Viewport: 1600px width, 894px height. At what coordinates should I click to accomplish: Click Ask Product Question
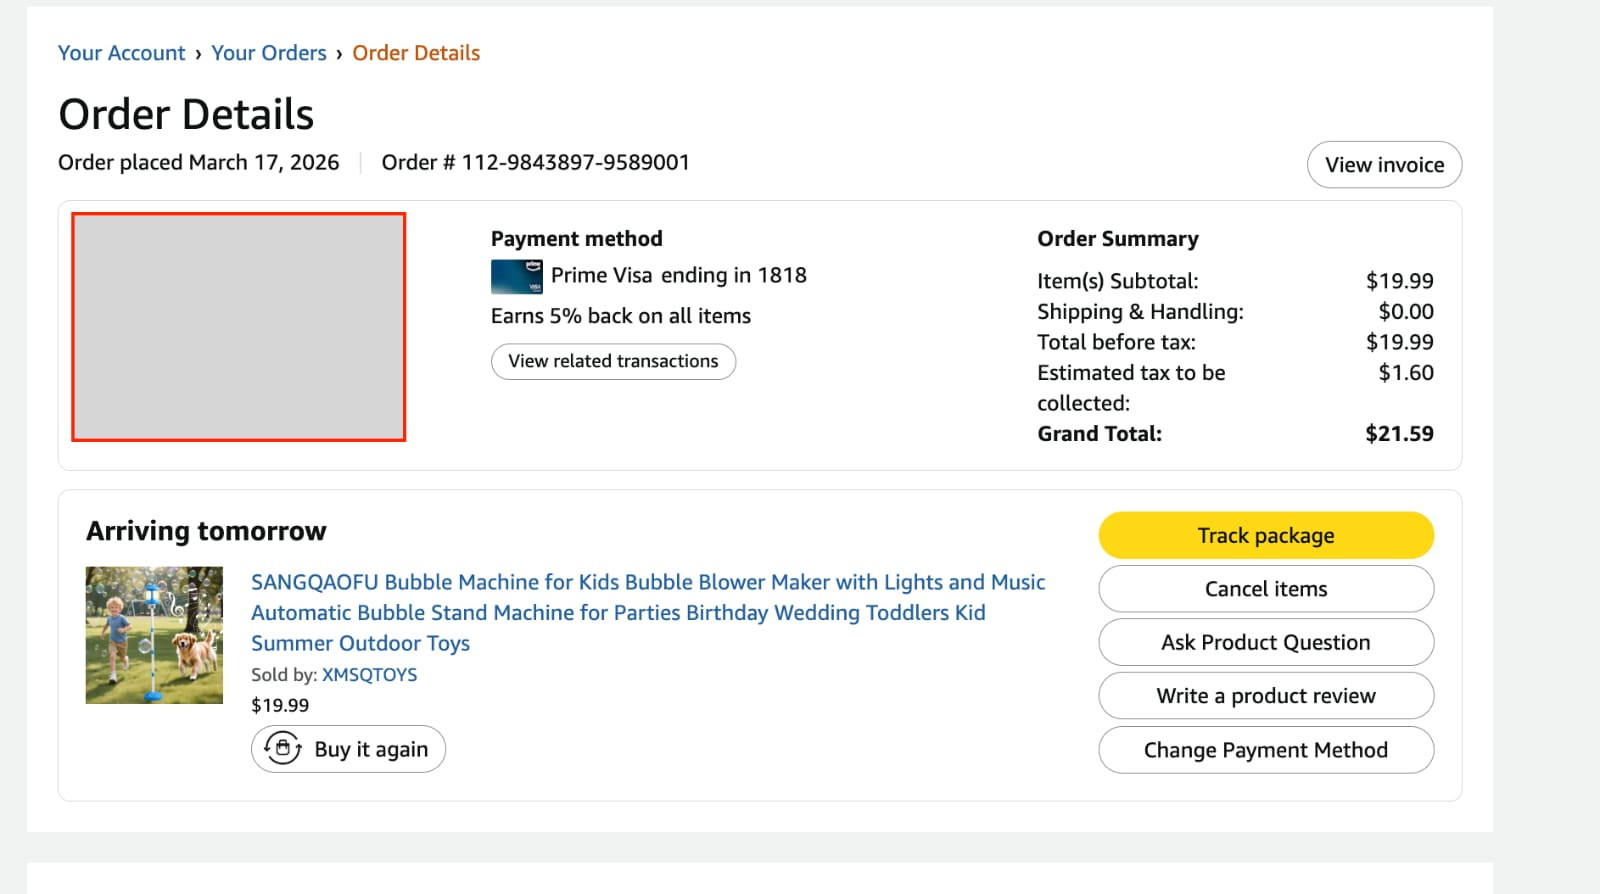point(1265,642)
